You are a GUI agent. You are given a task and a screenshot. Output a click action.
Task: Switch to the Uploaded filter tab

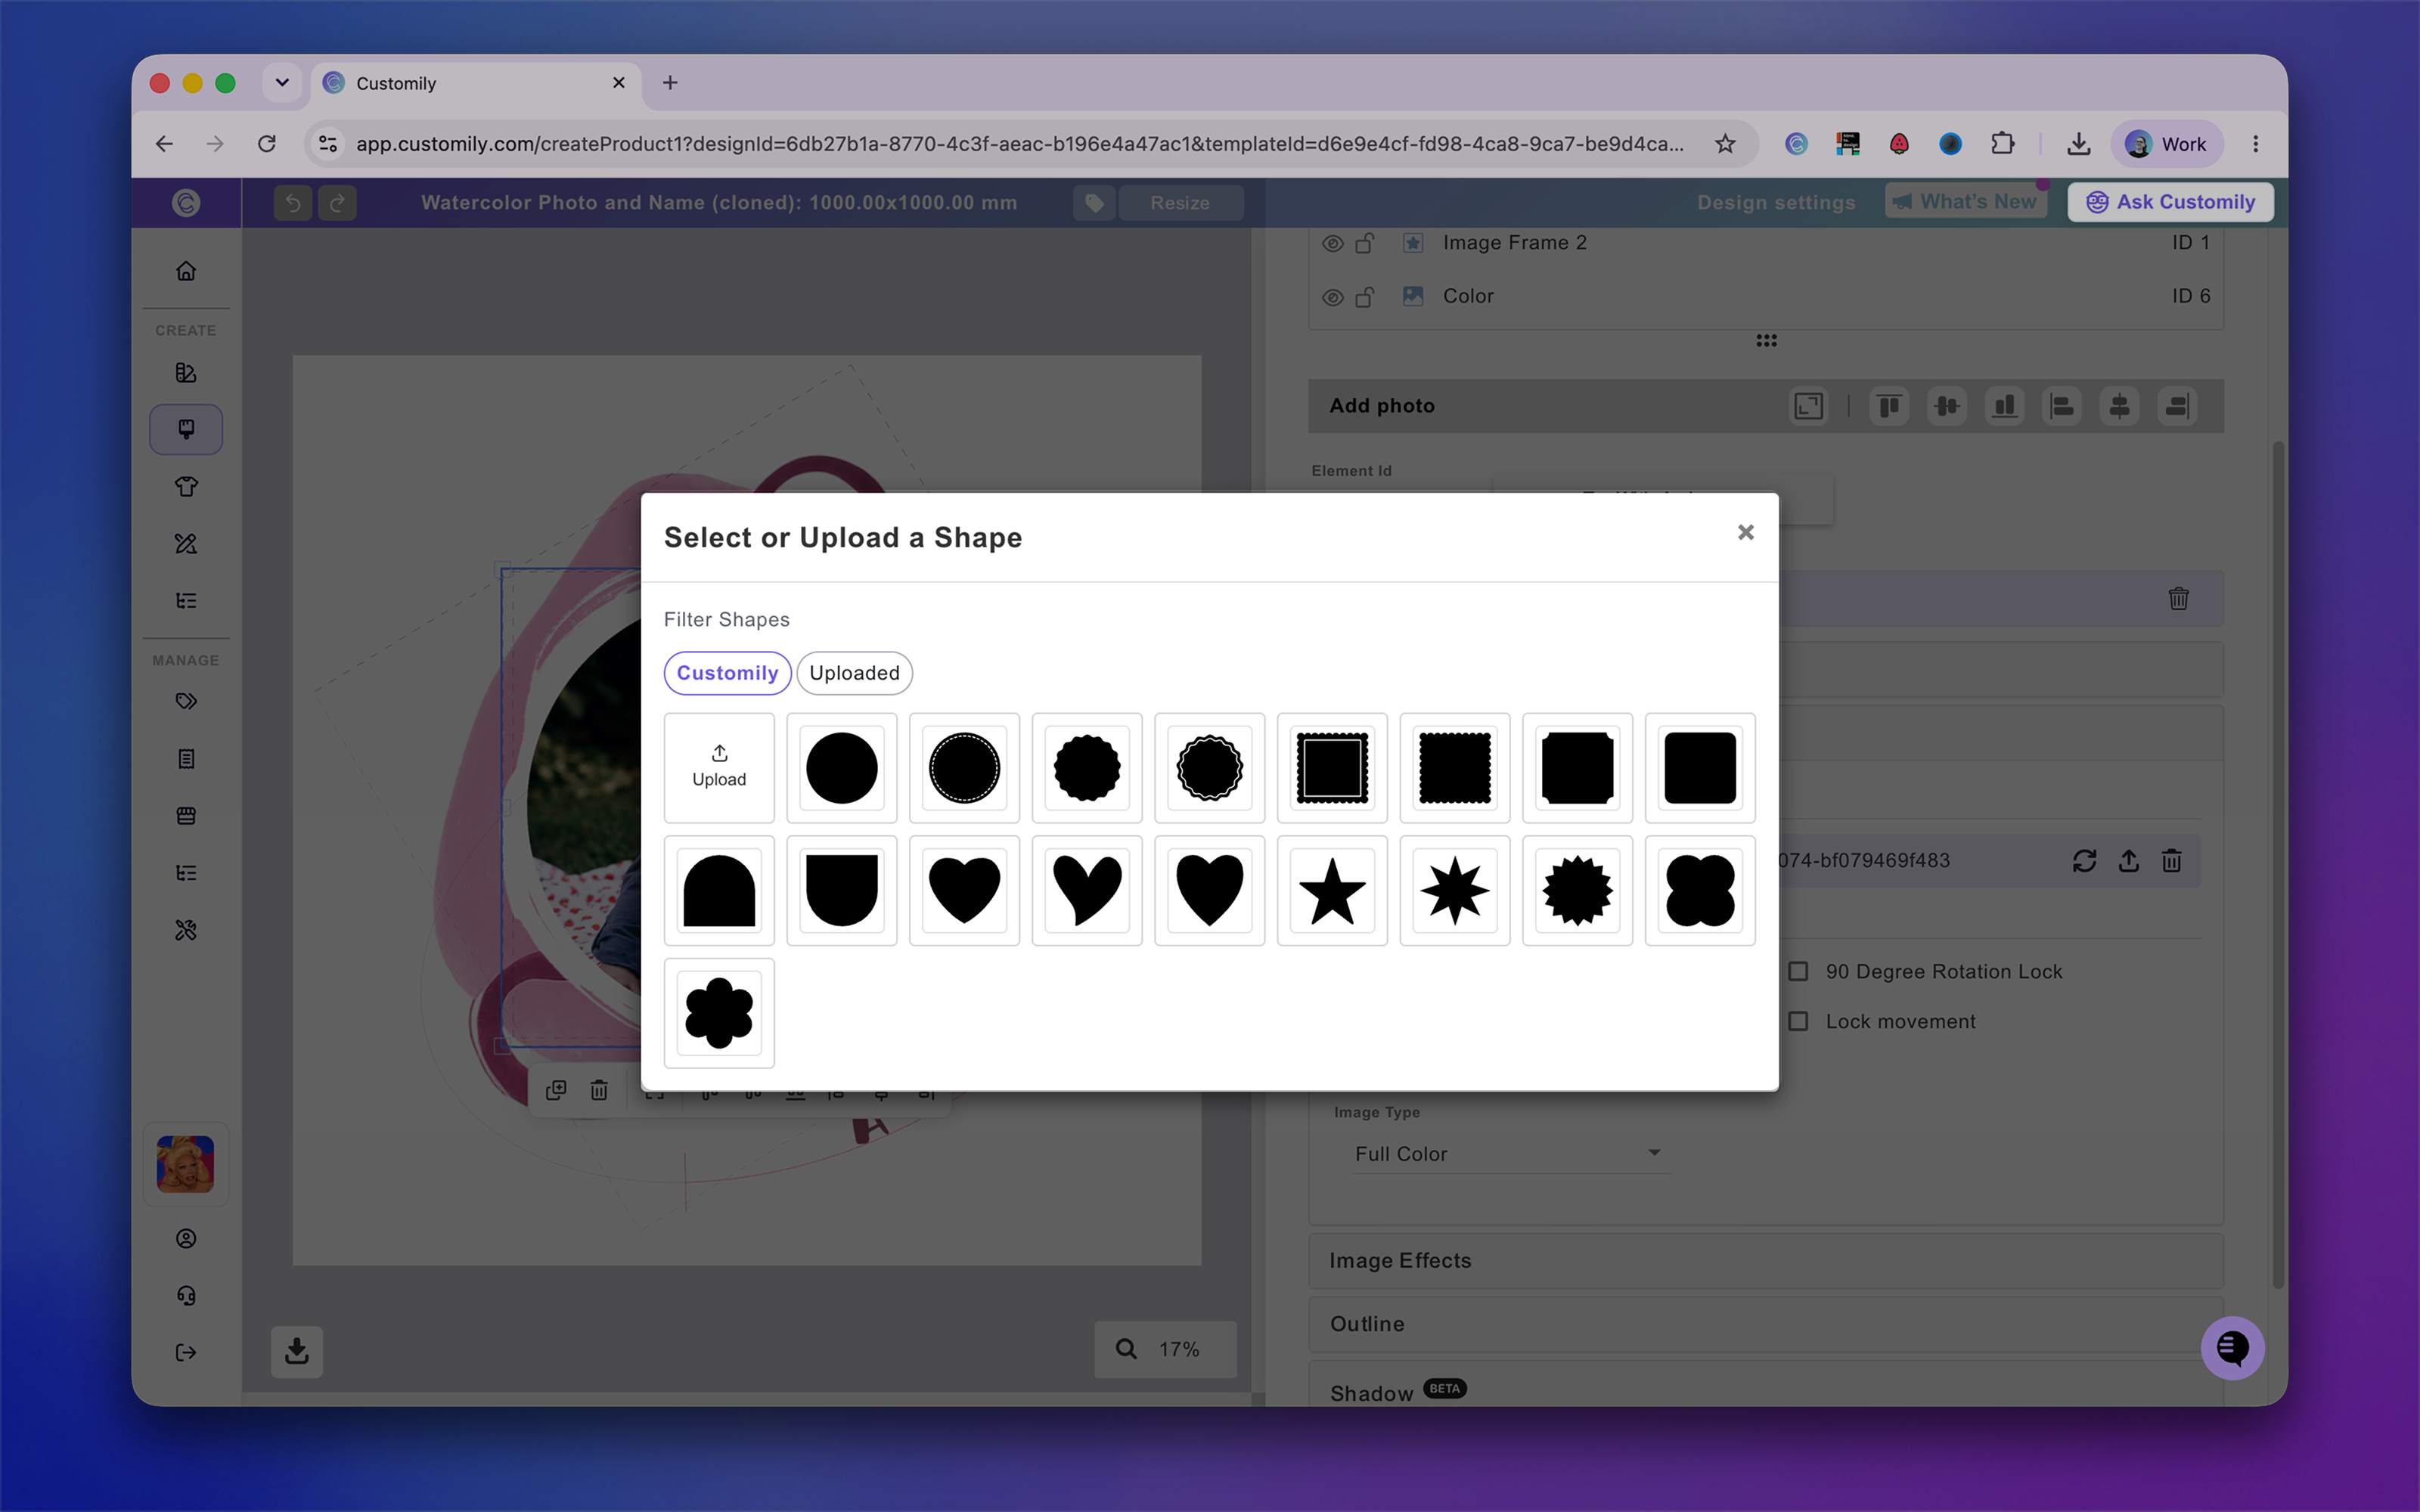click(x=854, y=673)
